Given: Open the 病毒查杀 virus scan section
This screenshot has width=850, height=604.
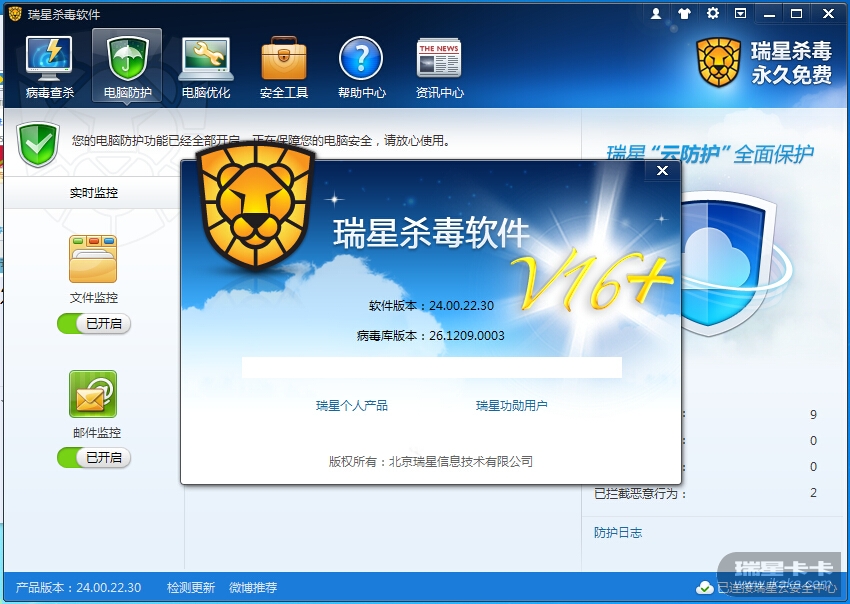Looking at the screenshot, I should tap(49, 67).
